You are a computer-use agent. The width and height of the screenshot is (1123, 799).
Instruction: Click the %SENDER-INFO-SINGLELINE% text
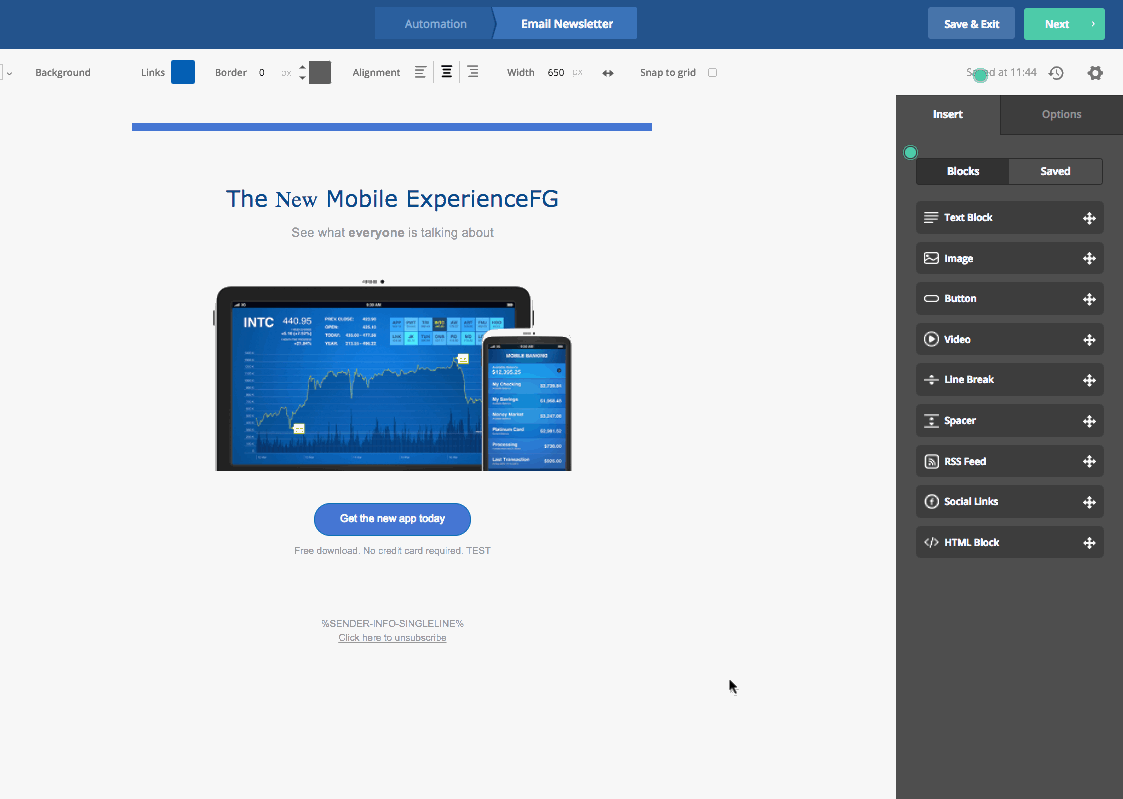tap(392, 624)
